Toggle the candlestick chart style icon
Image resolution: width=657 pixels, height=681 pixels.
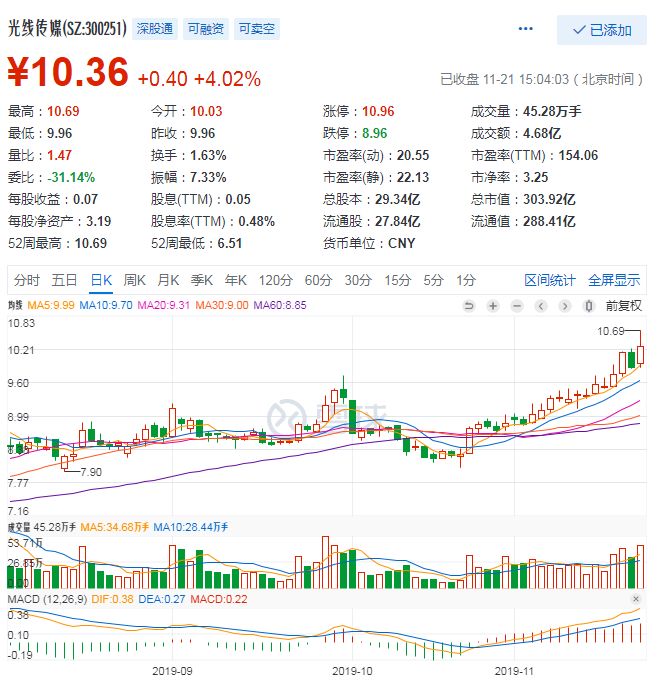click(589, 306)
